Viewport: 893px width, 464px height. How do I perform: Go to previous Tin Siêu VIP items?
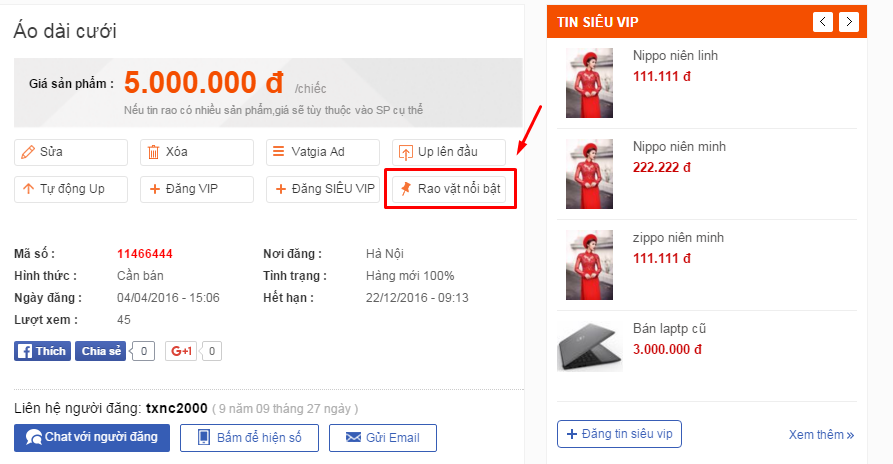tap(822, 22)
